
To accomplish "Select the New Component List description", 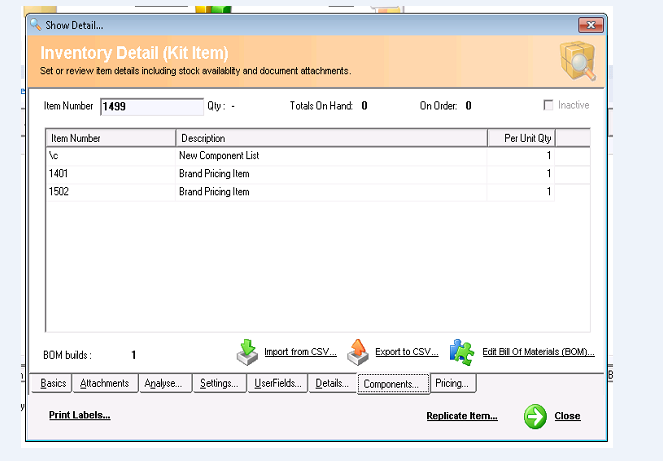I will [x=219, y=156].
